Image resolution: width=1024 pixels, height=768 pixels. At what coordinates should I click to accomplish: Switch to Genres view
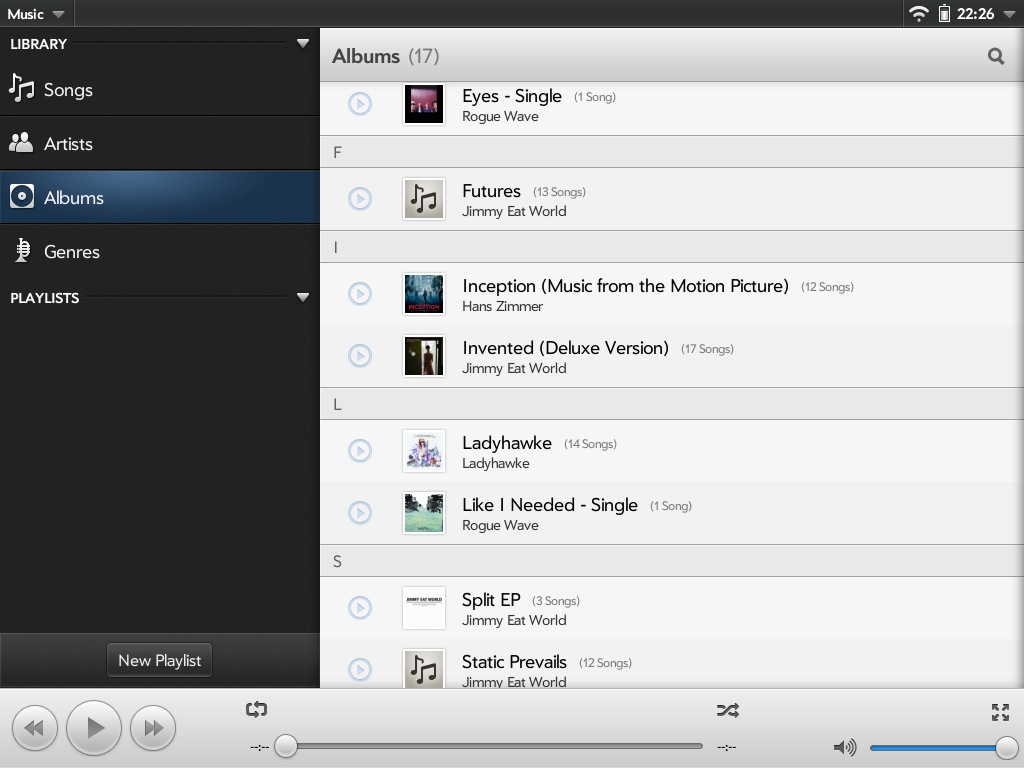159,251
